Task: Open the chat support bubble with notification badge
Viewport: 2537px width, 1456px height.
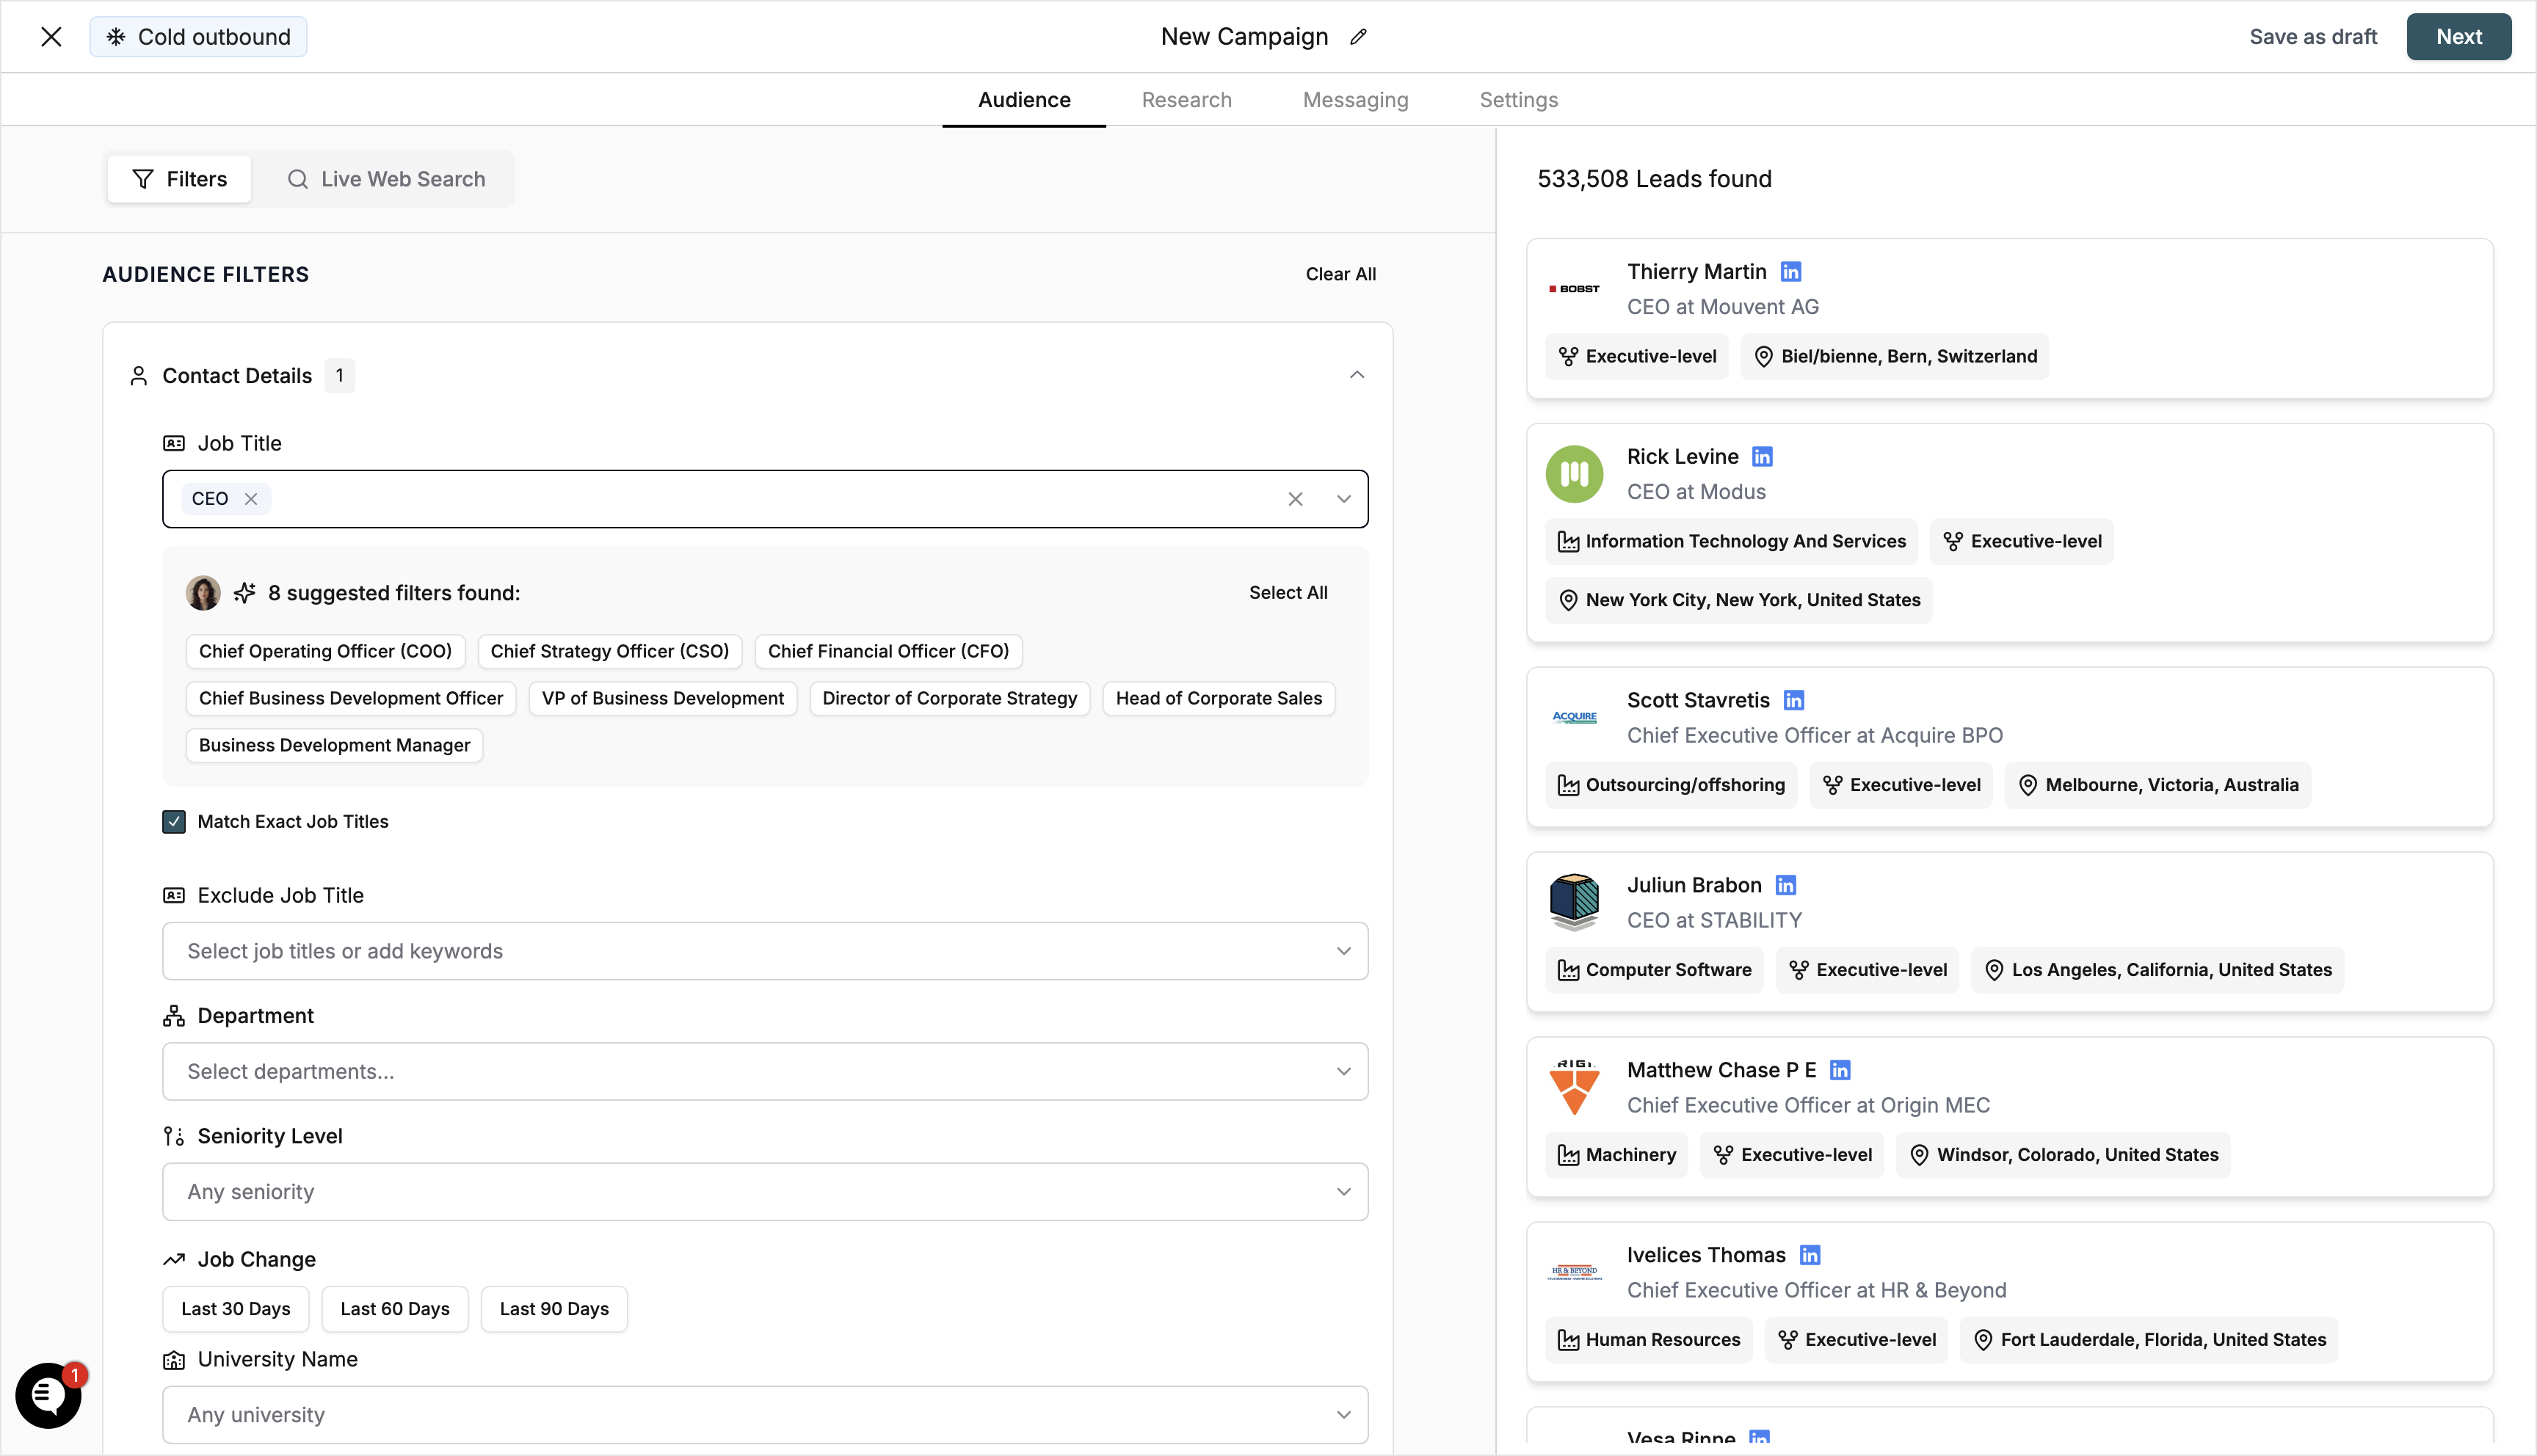Action: pos(48,1395)
